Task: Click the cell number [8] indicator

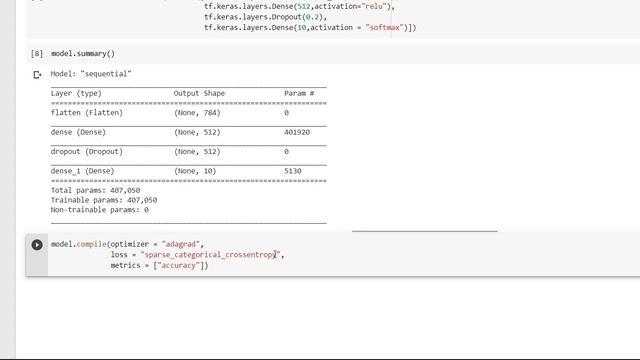Action: [37, 53]
